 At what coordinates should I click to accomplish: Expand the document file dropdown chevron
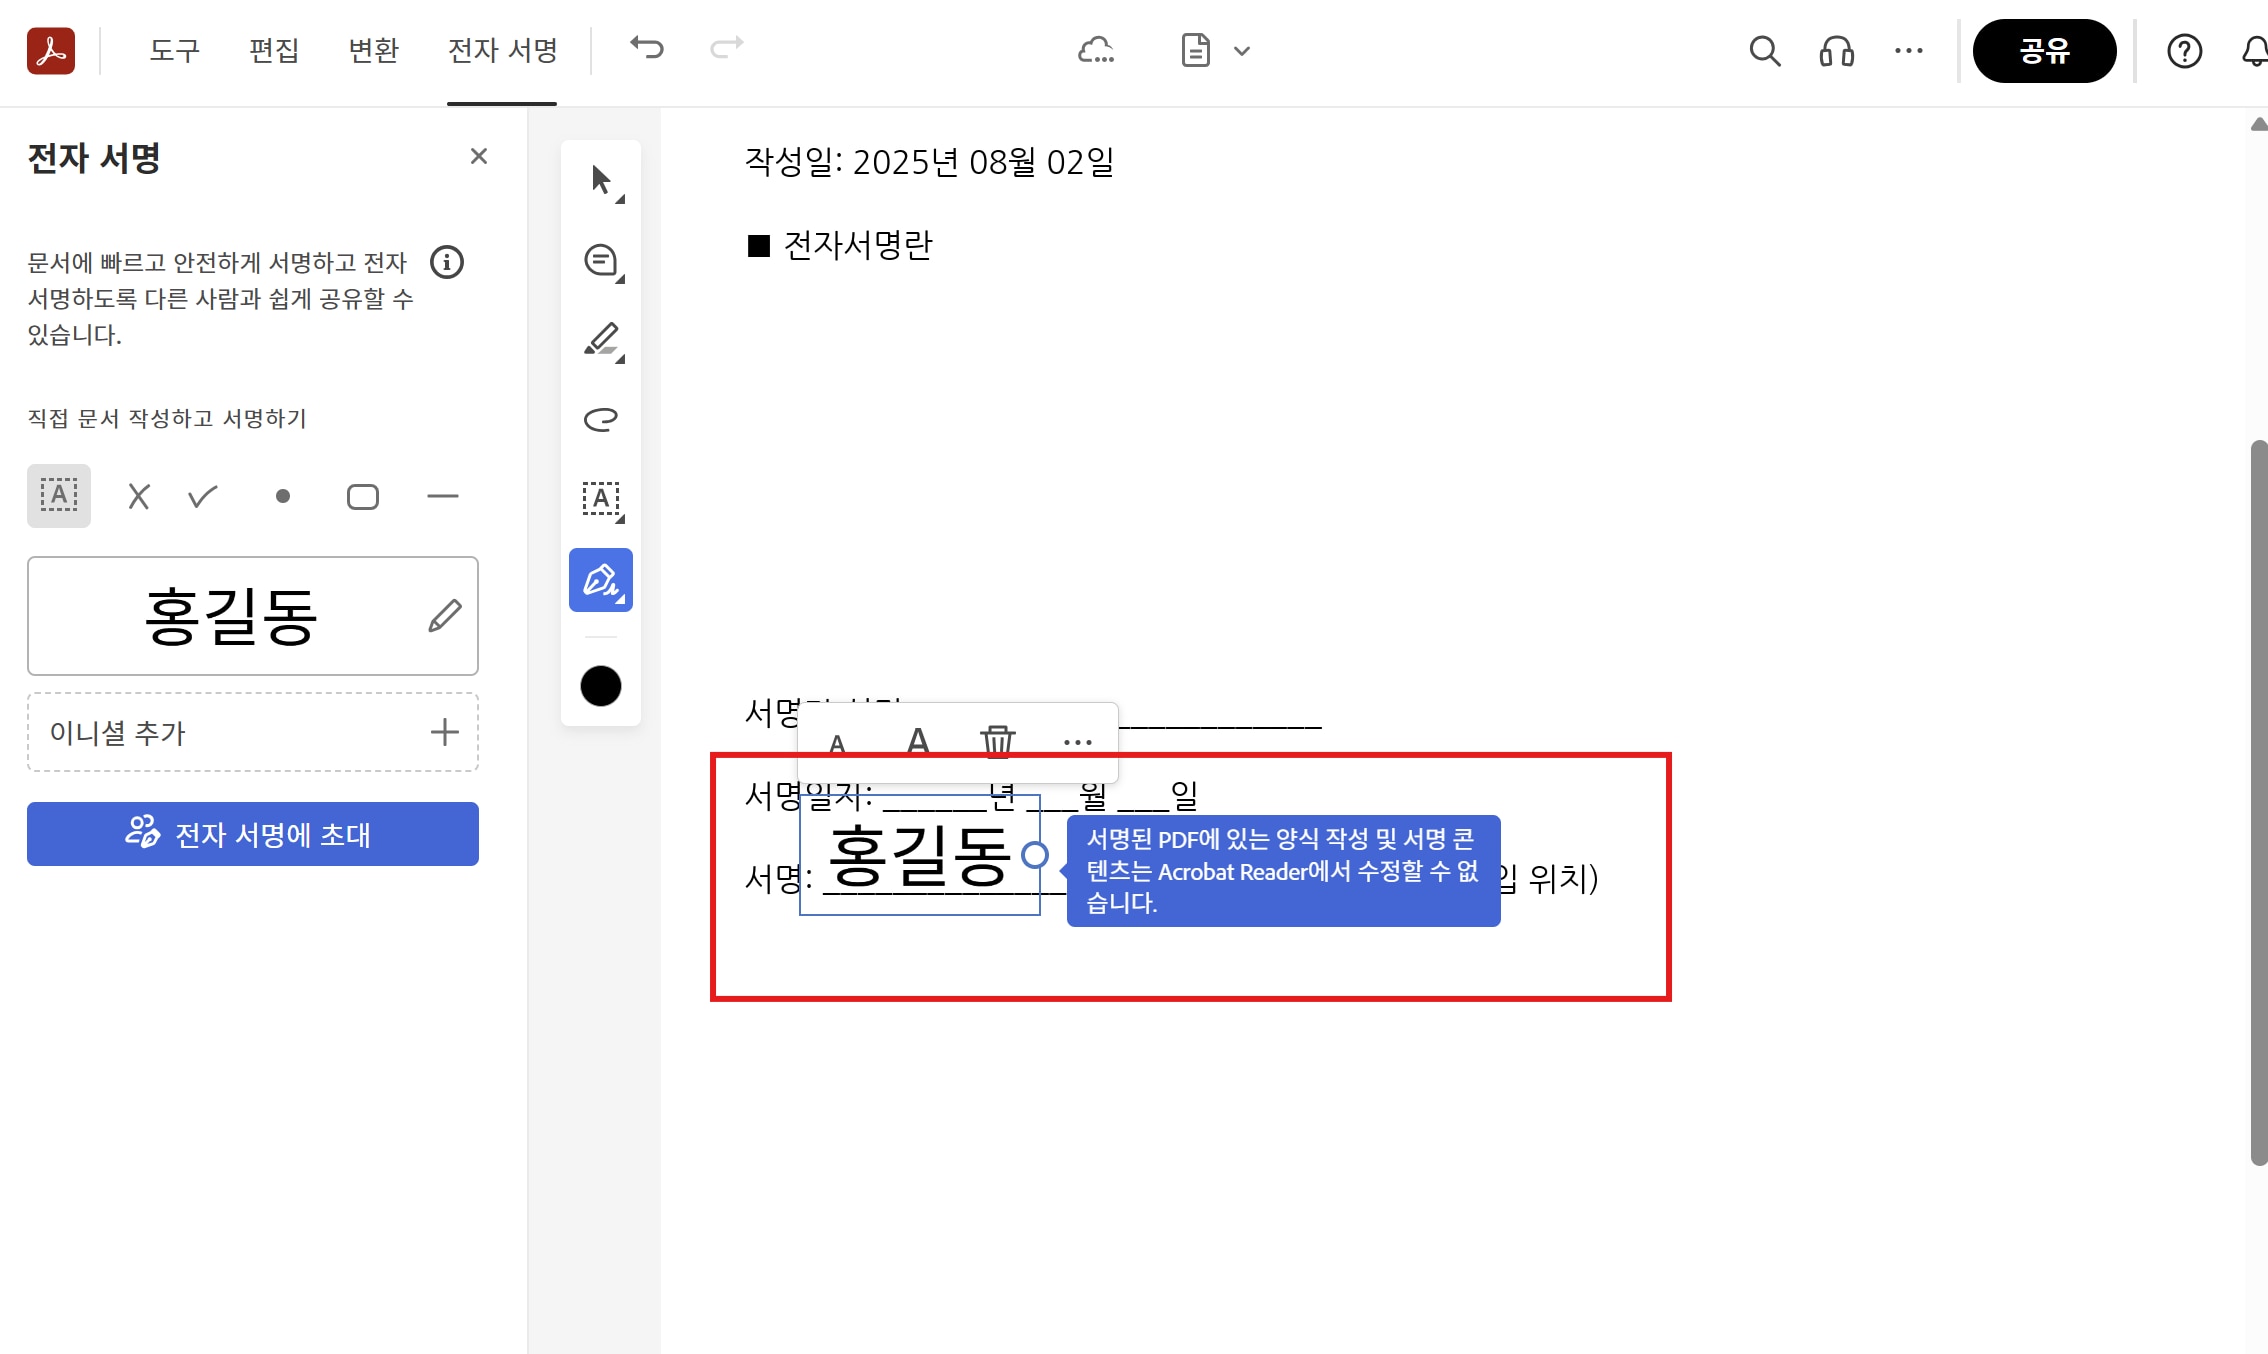coord(1242,51)
